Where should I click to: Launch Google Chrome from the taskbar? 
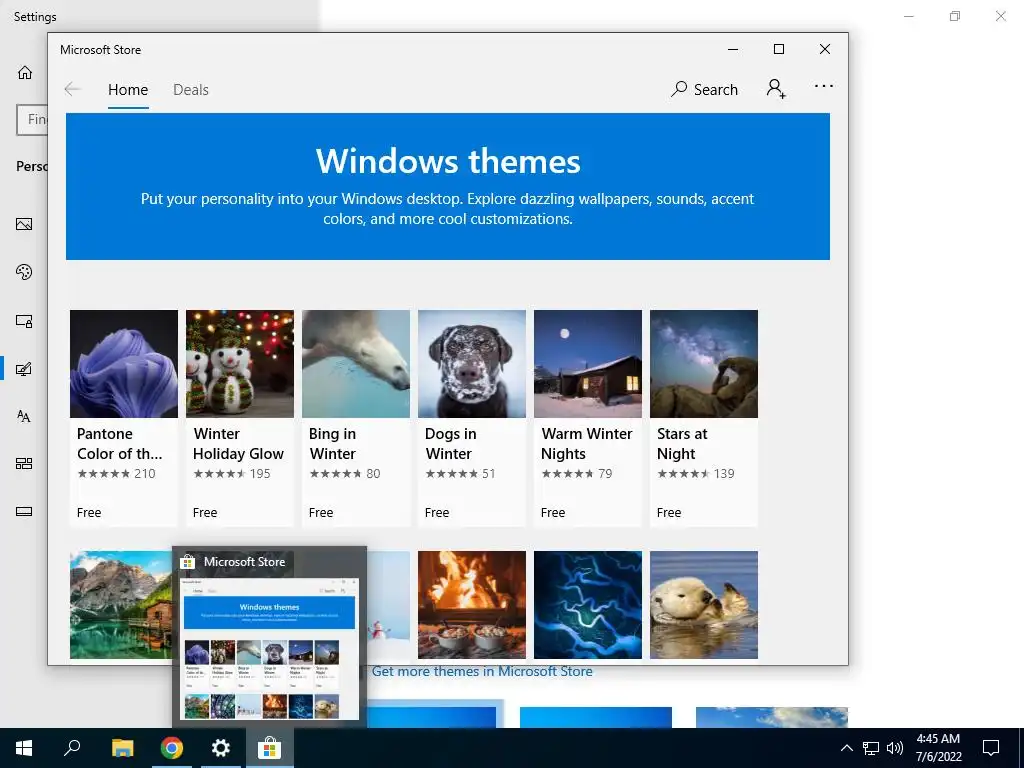pyautogui.click(x=172, y=748)
